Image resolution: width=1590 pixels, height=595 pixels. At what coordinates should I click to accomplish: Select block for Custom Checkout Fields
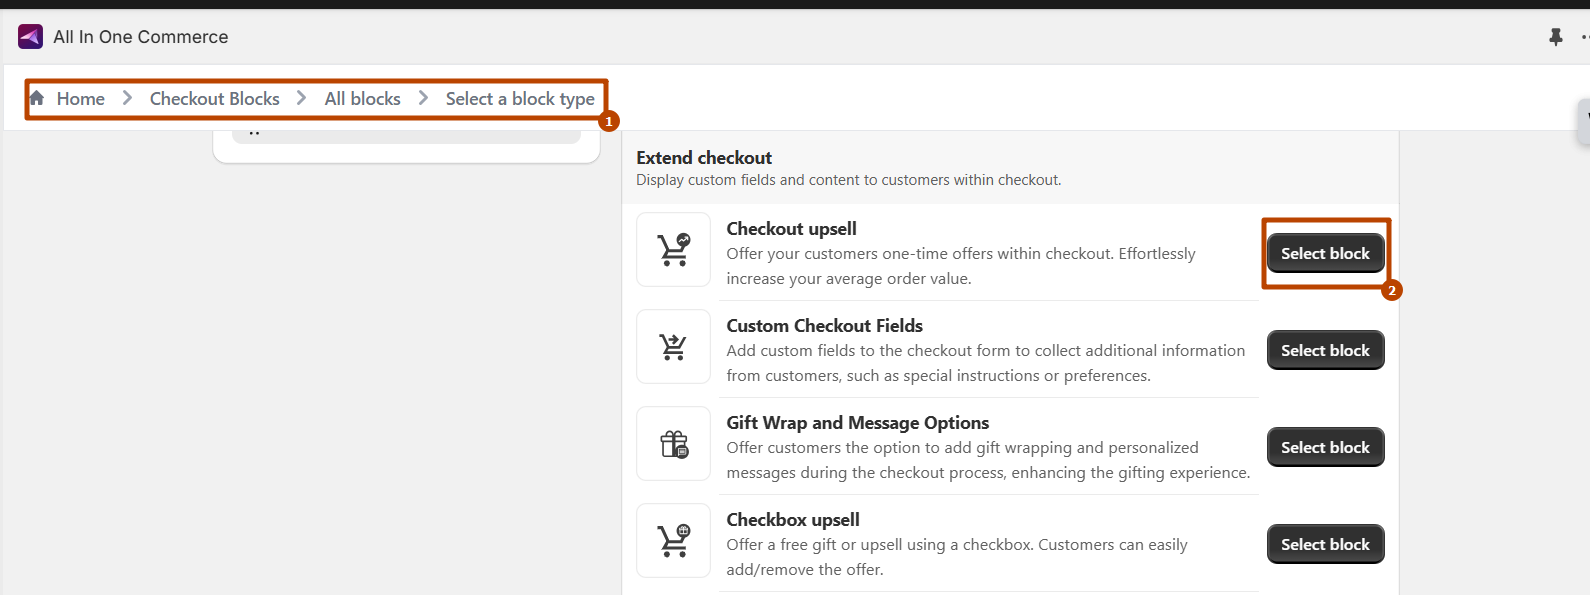click(1325, 351)
